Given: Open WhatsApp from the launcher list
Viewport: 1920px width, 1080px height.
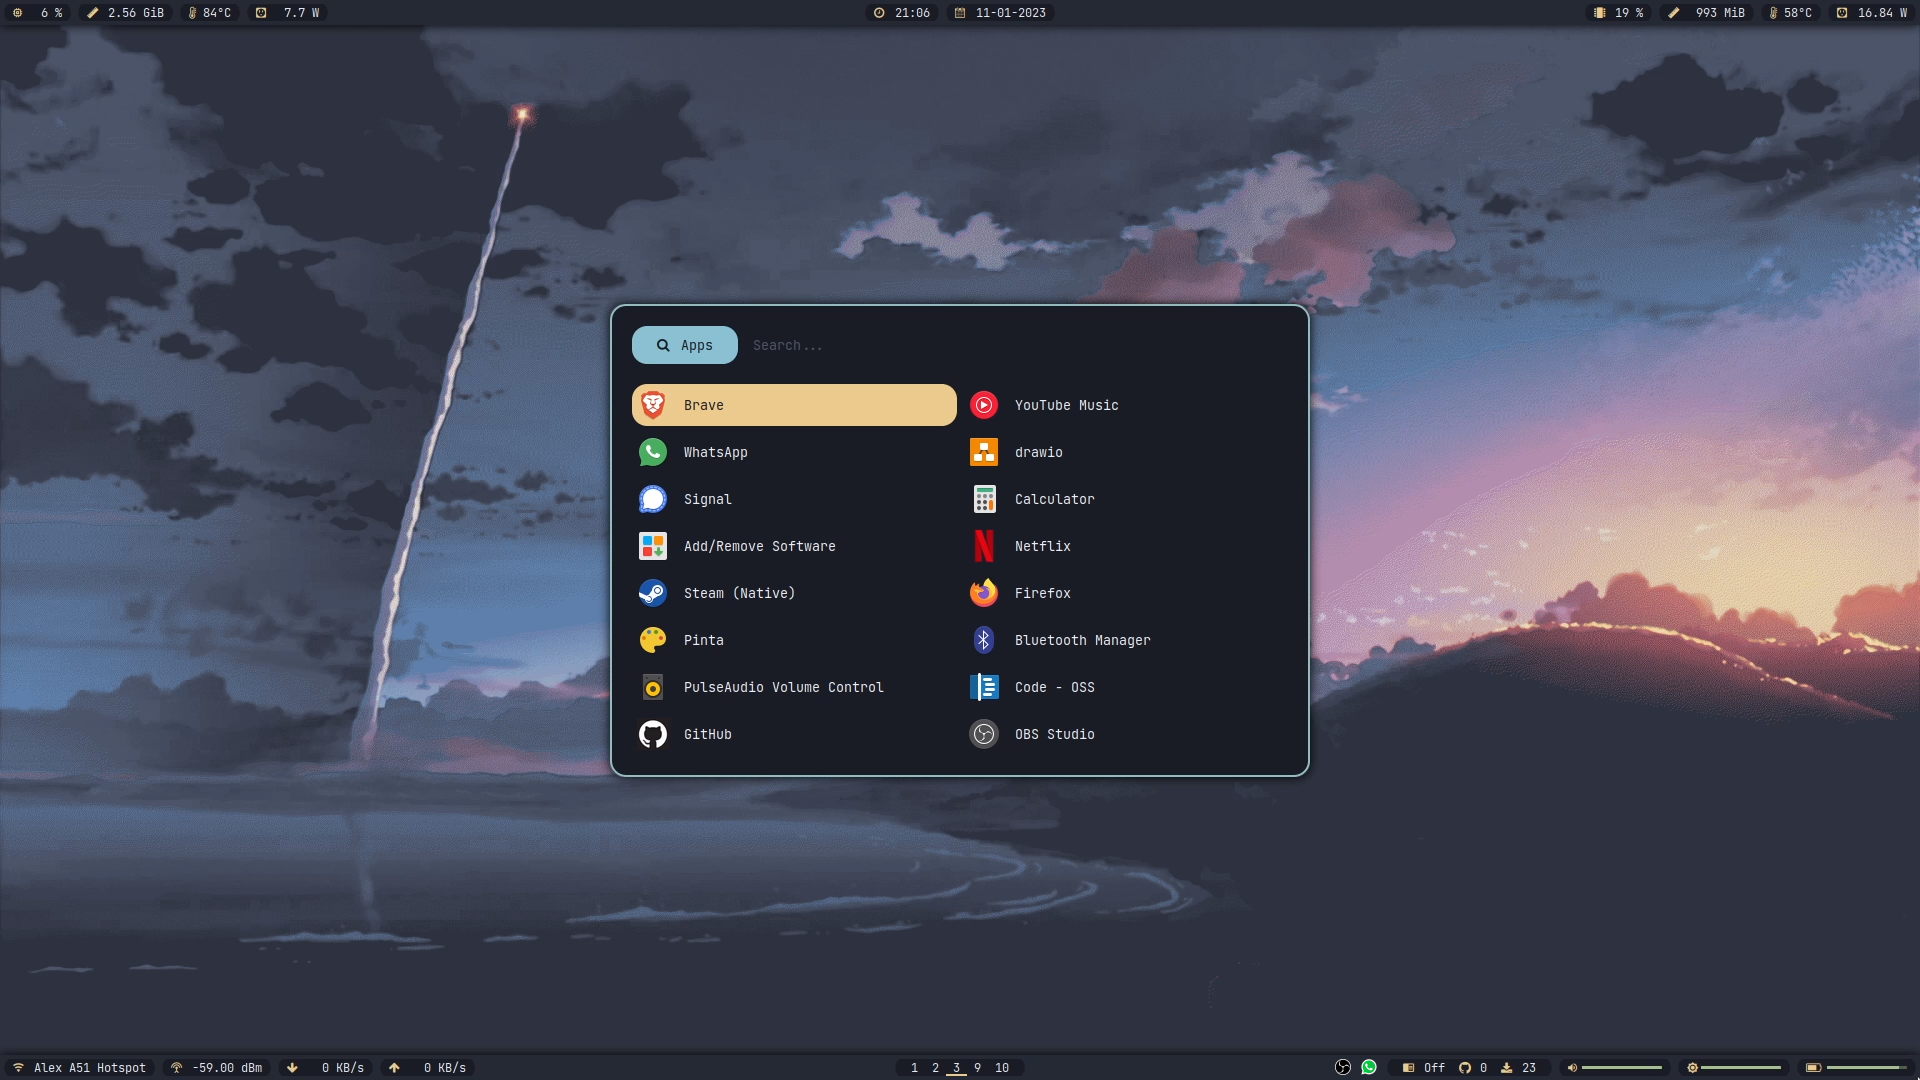Looking at the screenshot, I should point(715,452).
